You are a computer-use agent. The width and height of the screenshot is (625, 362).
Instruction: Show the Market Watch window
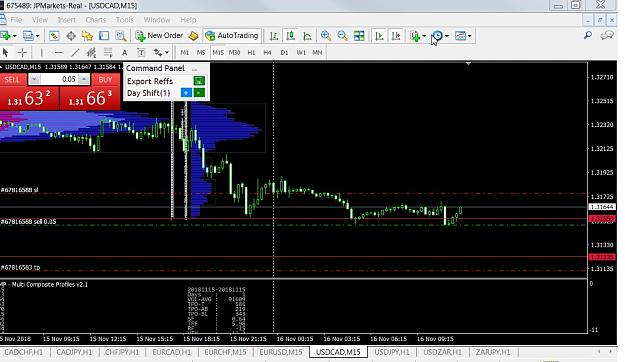click(x=54, y=36)
